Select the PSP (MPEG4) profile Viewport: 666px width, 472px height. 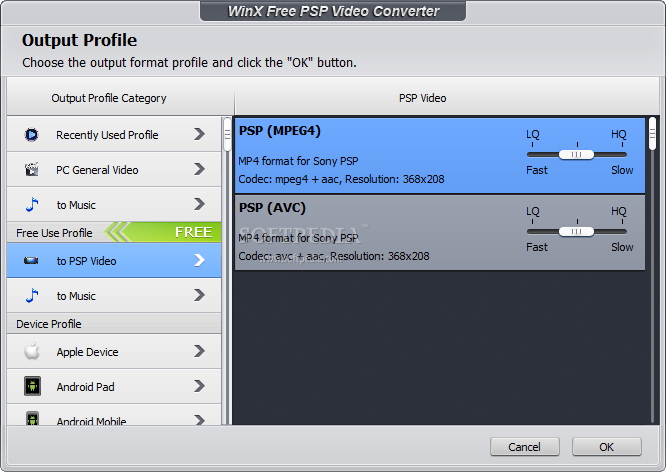point(440,155)
